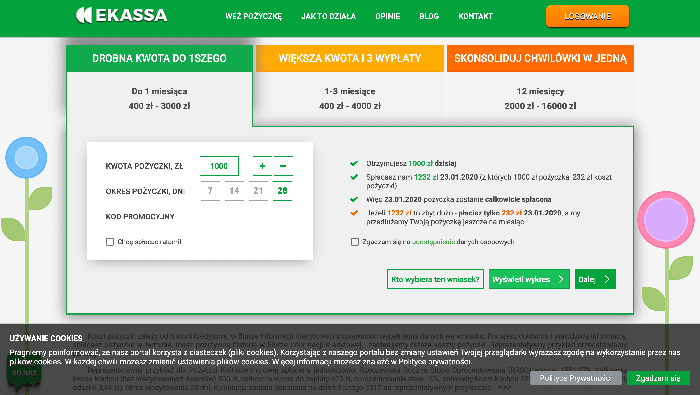Choose 14 days loan period
The width and height of the screenshot is (700, 395).
coord(234,191)
